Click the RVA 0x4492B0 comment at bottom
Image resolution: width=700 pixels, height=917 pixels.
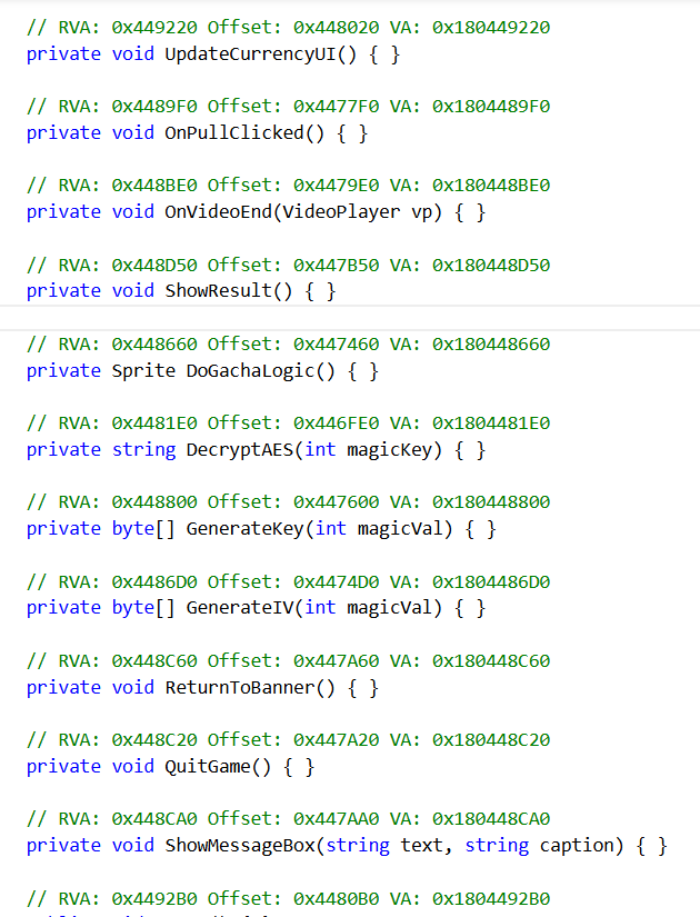pos(288,898)
